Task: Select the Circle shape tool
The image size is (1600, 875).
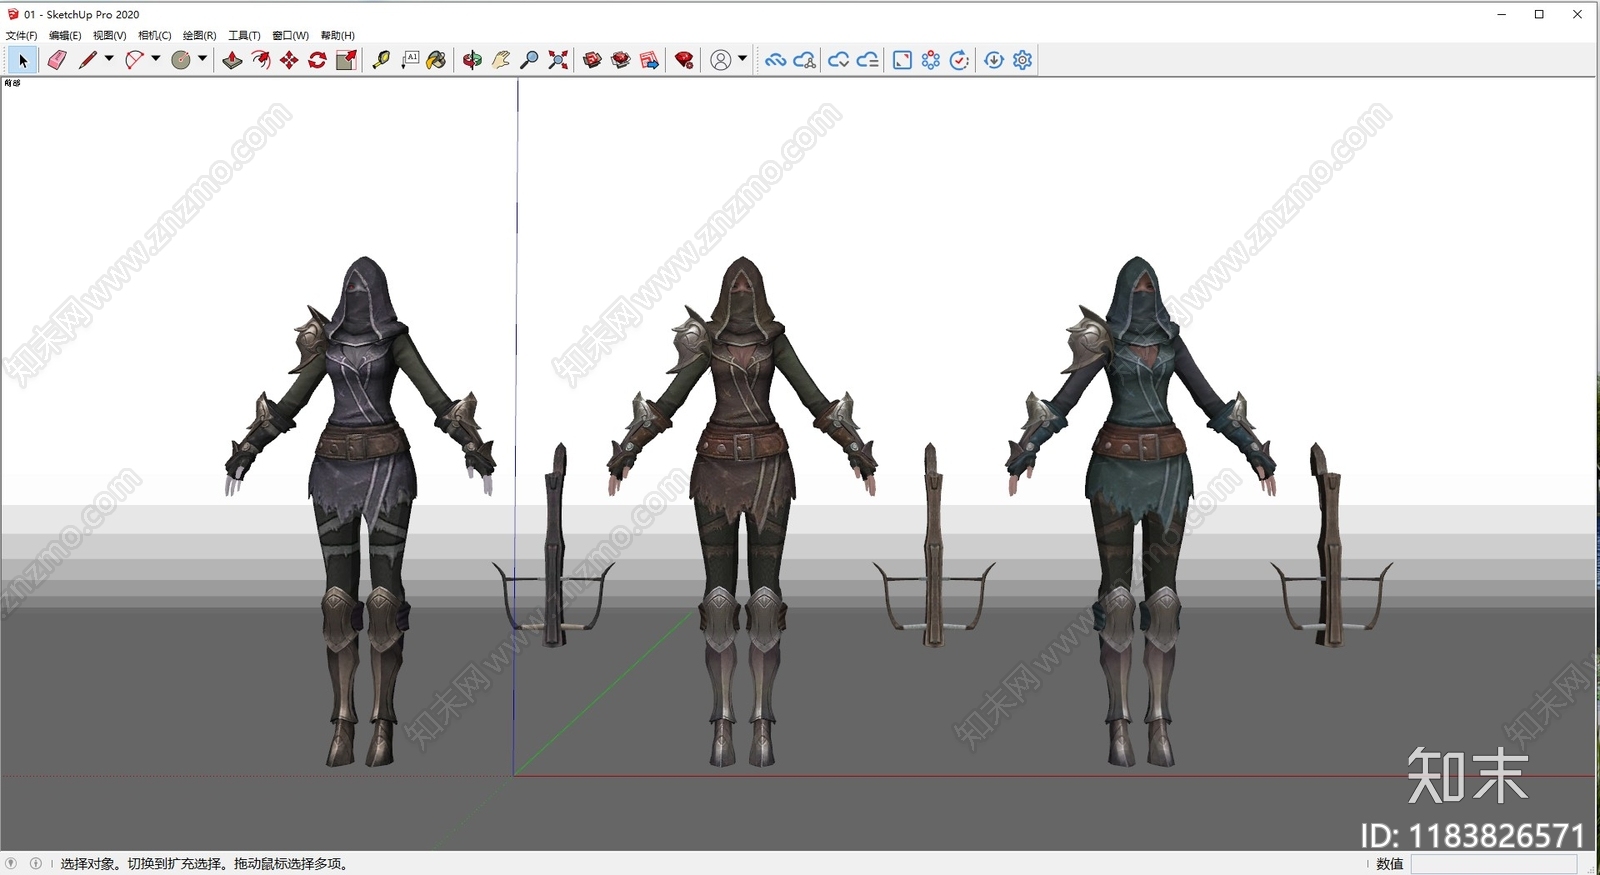Action: click(181, 61)
